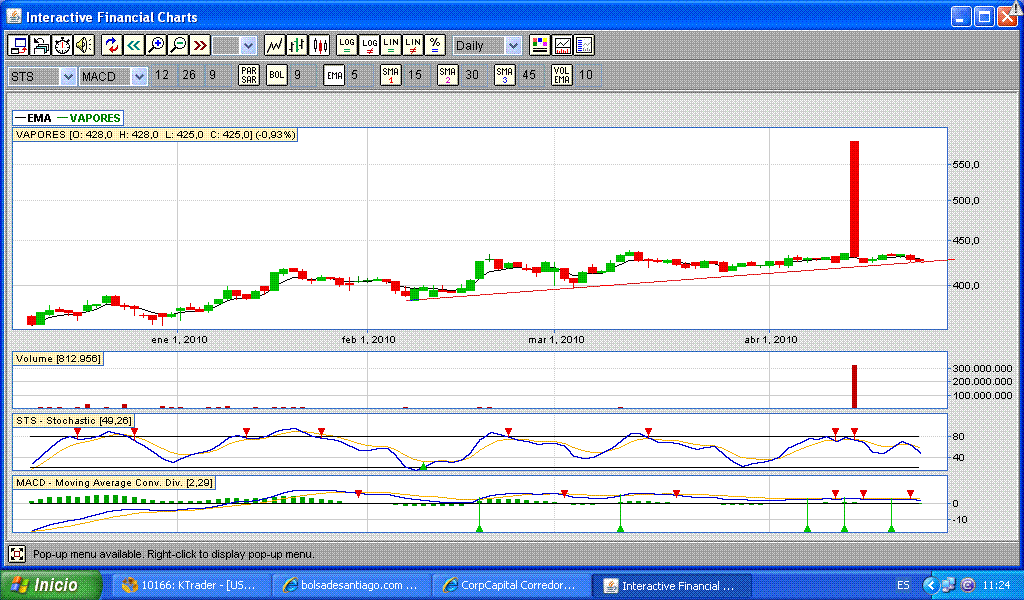
Task: Click the MACD Moving Average Conv. Div. label
Action: click(x=114, y=482)
